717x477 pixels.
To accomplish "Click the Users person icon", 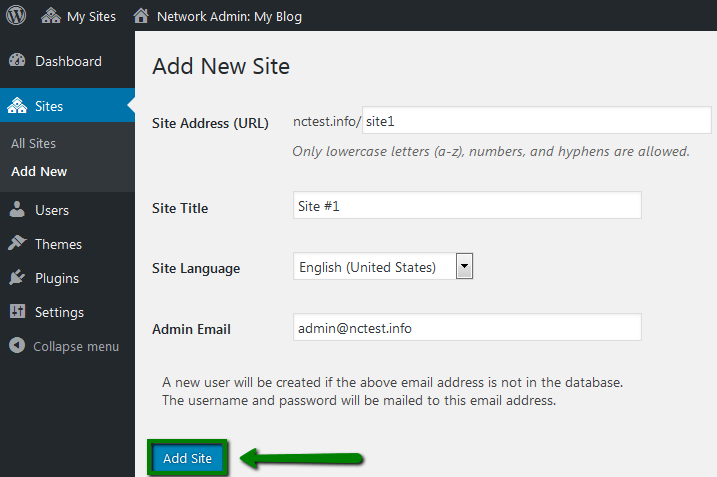I will pos(17,209).
